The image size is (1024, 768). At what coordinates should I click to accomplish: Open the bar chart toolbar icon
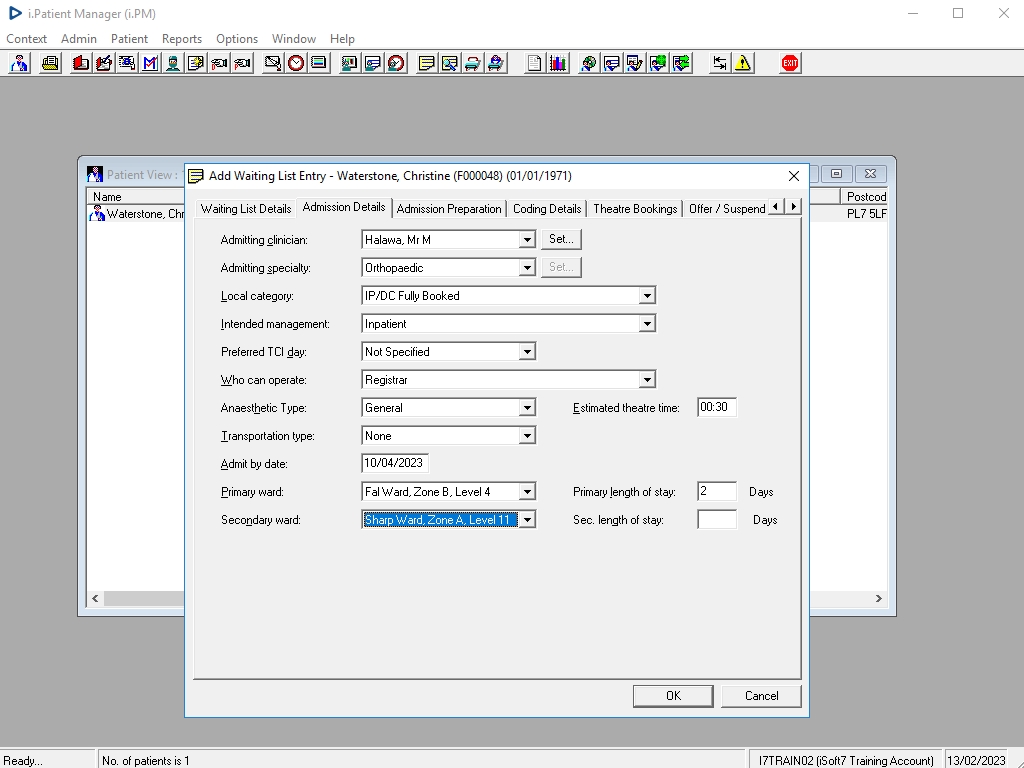click(558, 63)
